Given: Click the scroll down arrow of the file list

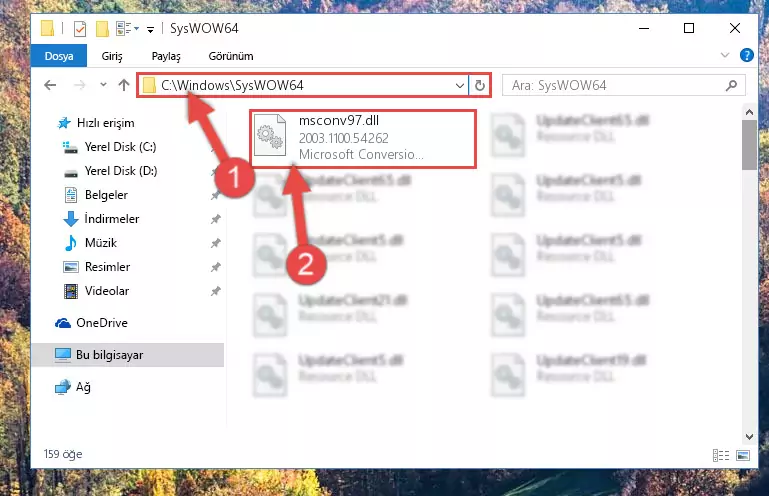Looking at the screenshot, I should point(749,436).
